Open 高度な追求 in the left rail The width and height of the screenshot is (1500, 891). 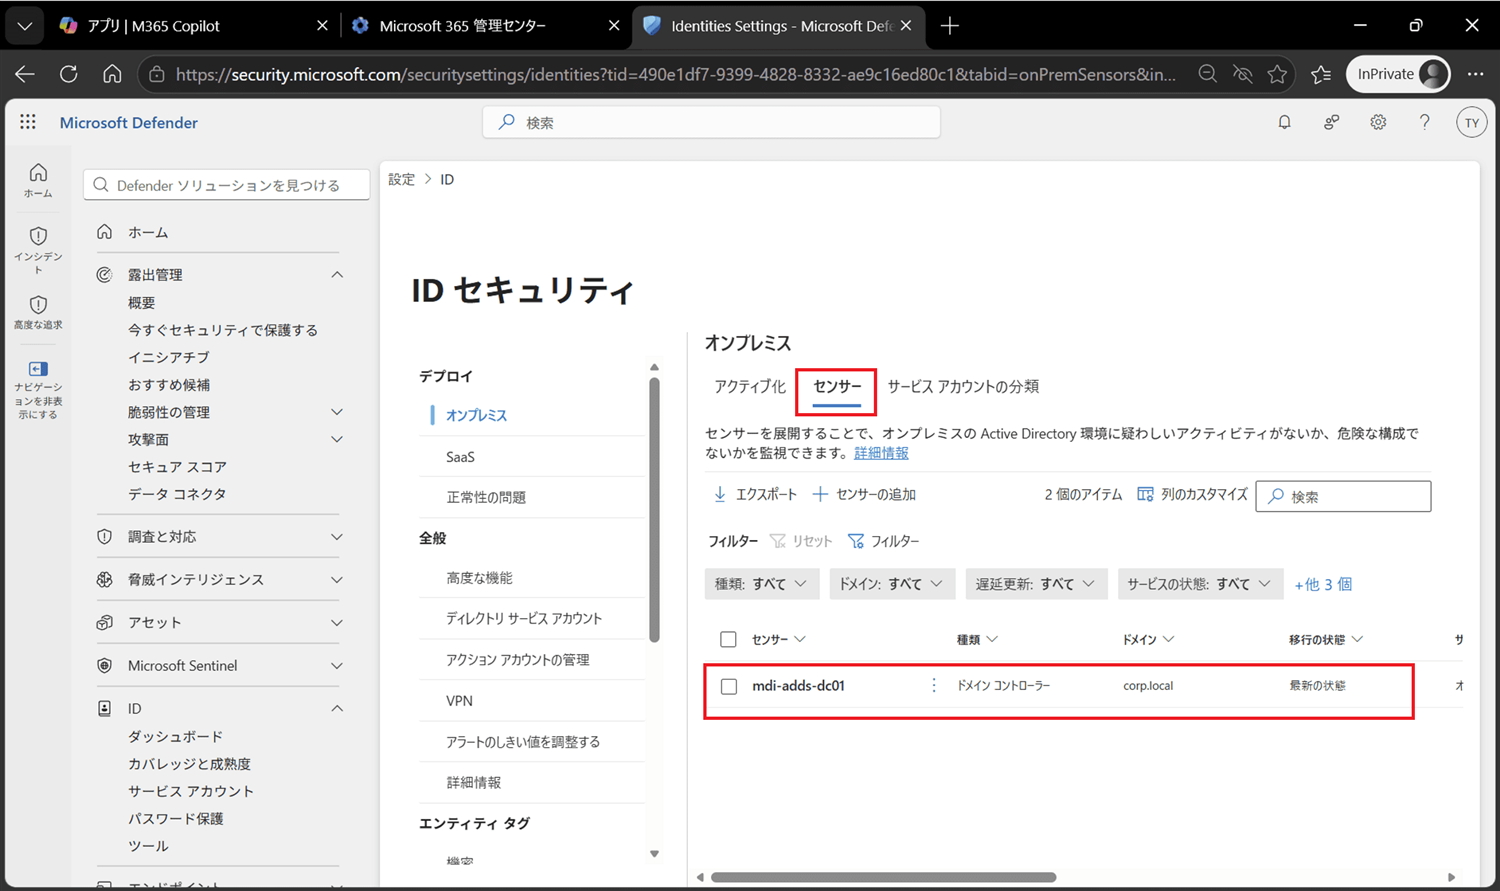38,312
